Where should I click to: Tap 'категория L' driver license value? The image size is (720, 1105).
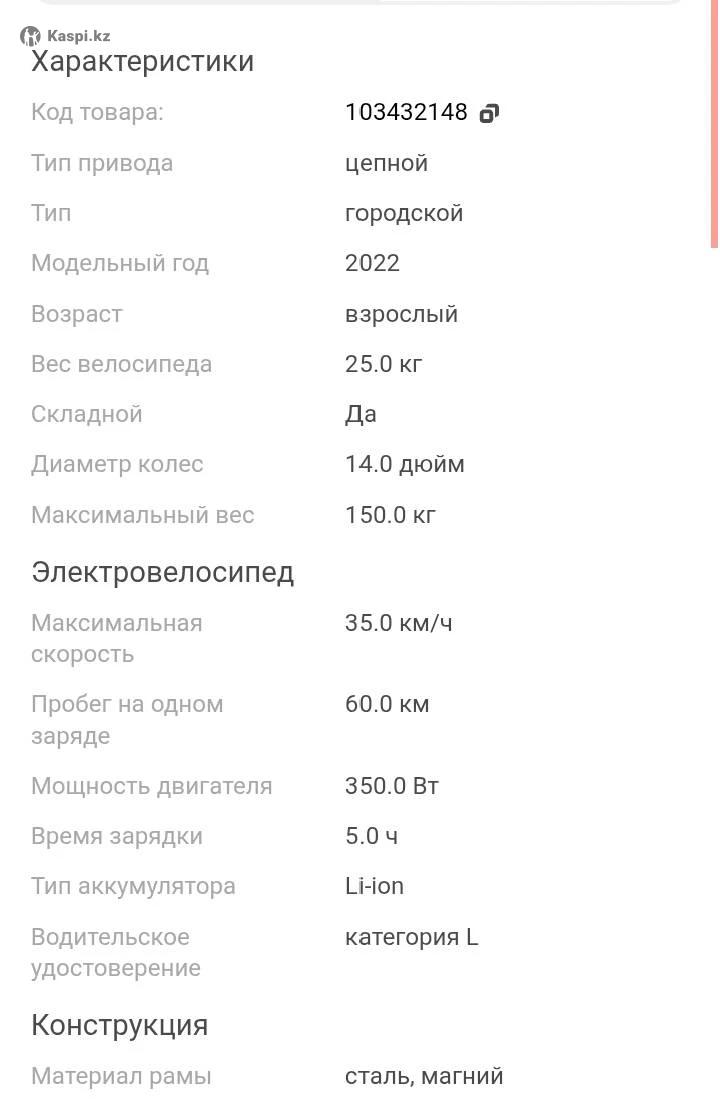pyautogui.click(x=411, y=937)
